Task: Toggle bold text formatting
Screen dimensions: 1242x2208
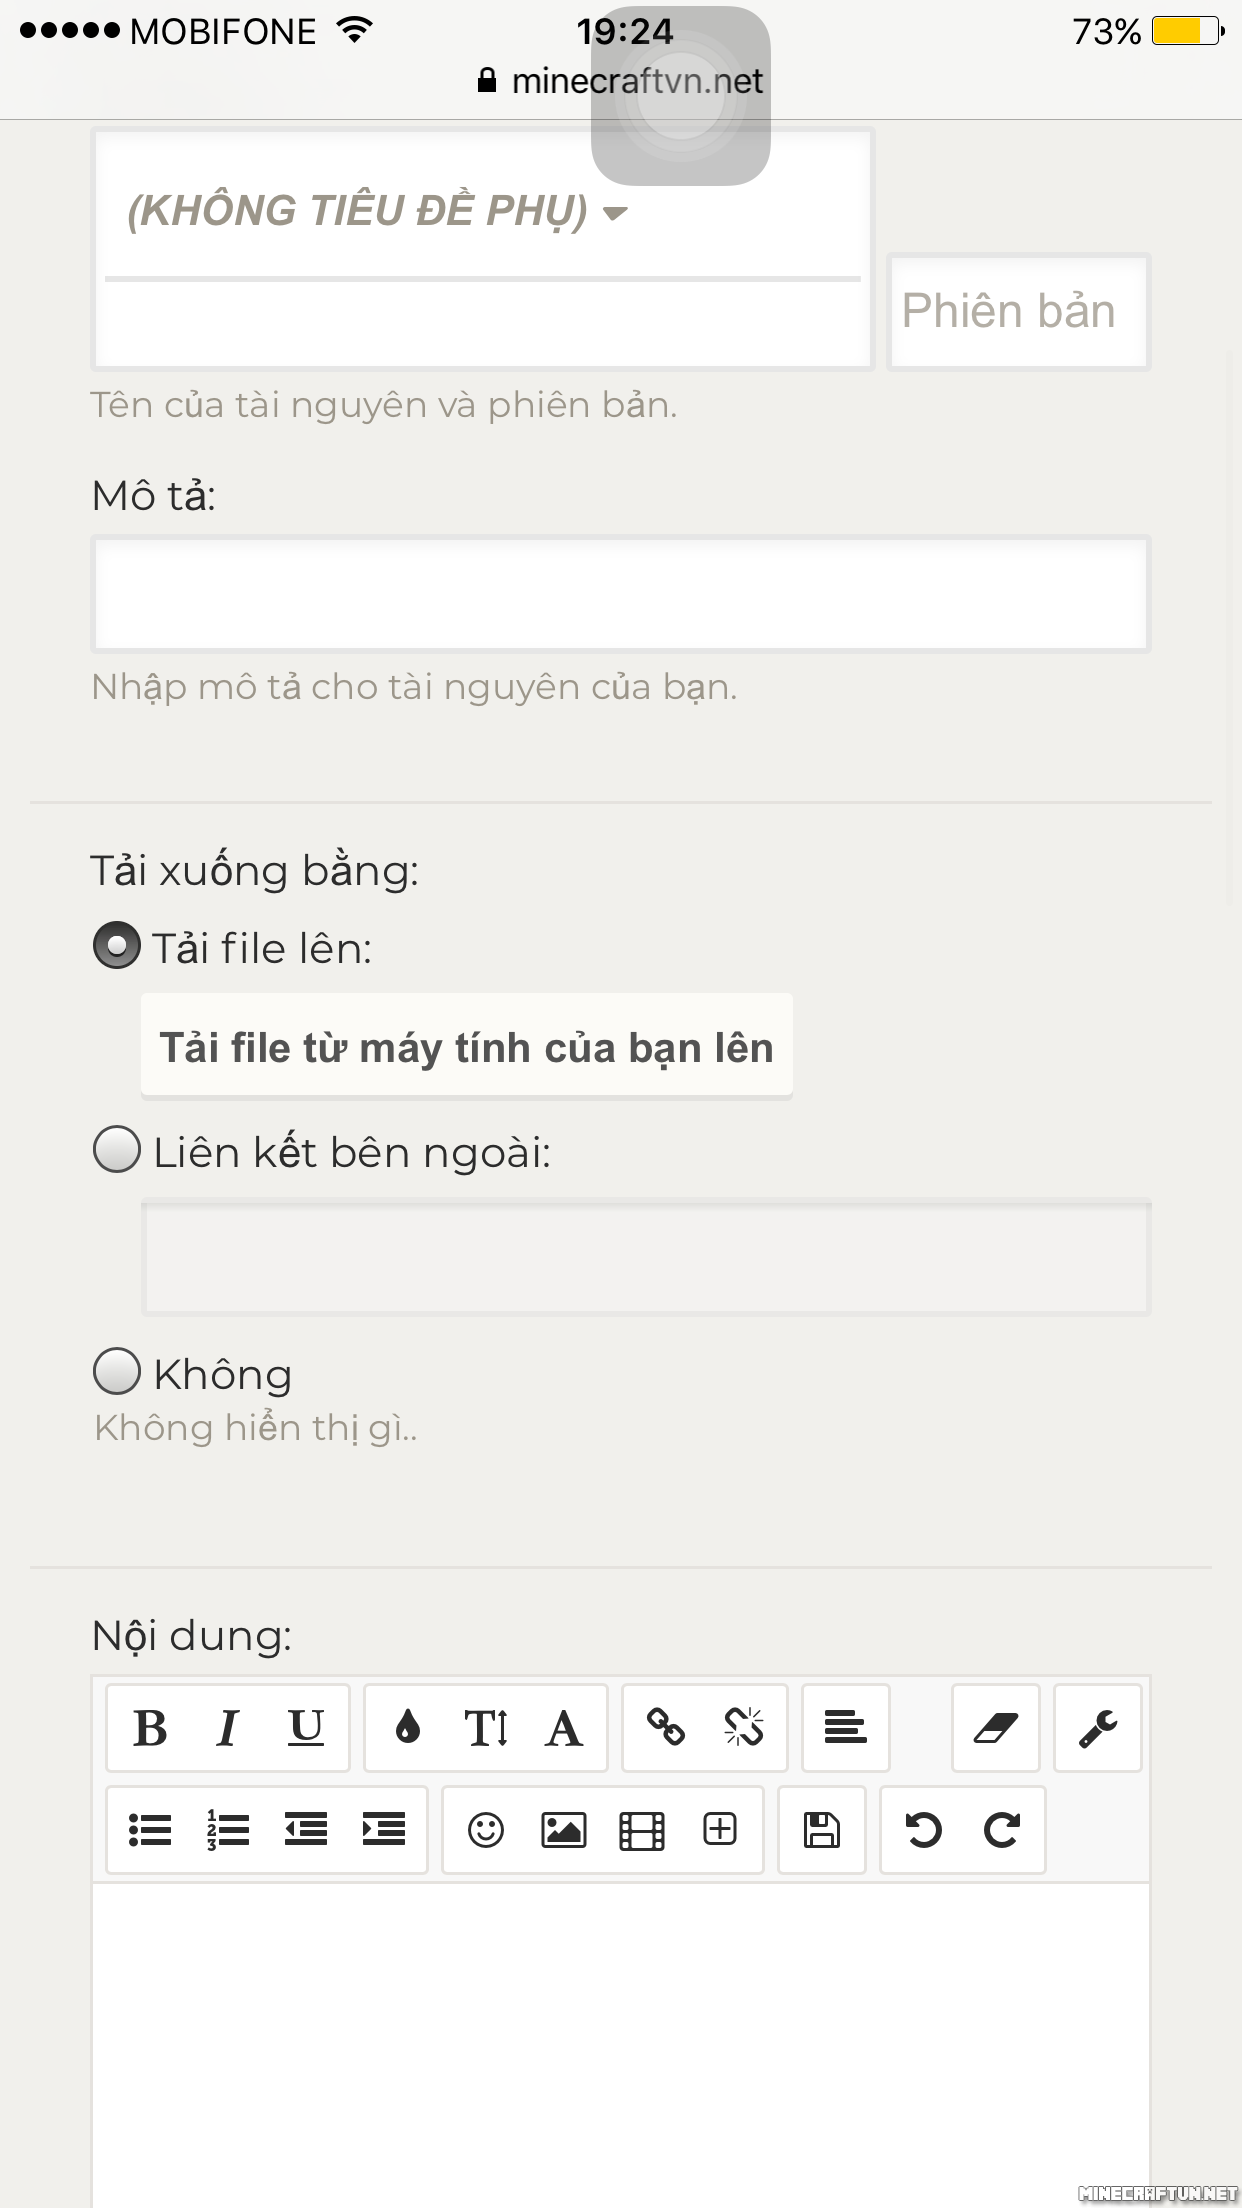Action: pos(150,1728)
